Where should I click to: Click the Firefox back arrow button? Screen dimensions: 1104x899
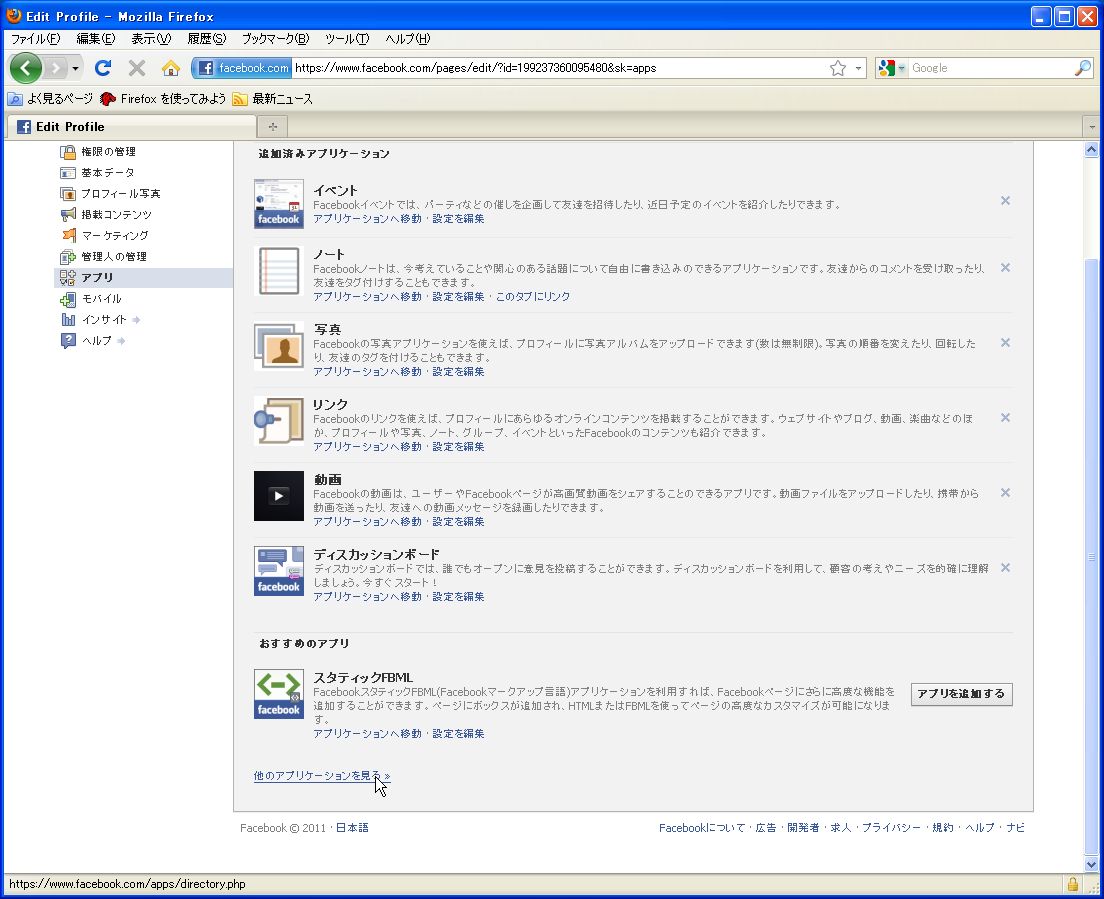pos(25,68)
